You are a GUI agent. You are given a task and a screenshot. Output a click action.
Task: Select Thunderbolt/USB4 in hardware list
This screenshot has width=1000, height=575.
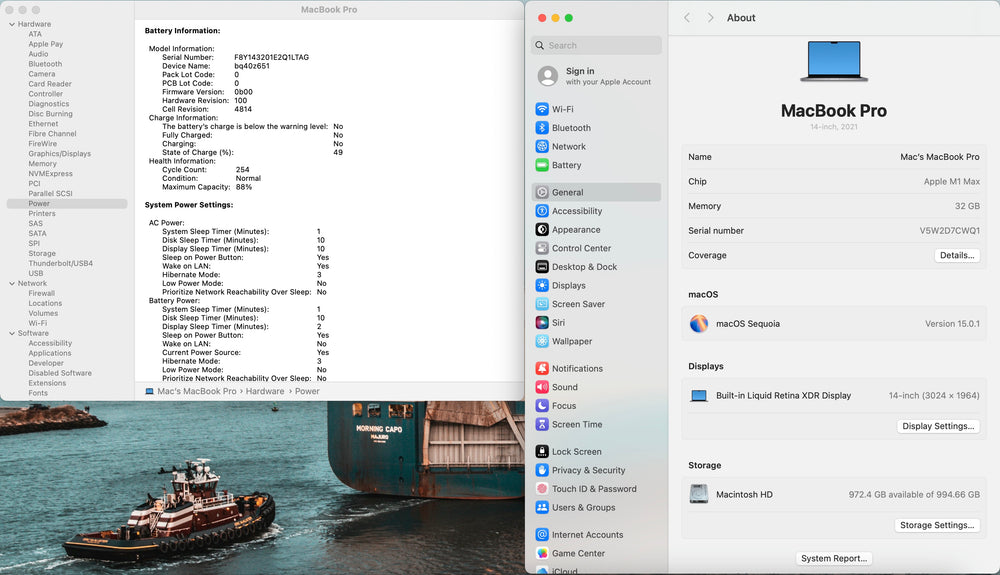coord(61,263)
